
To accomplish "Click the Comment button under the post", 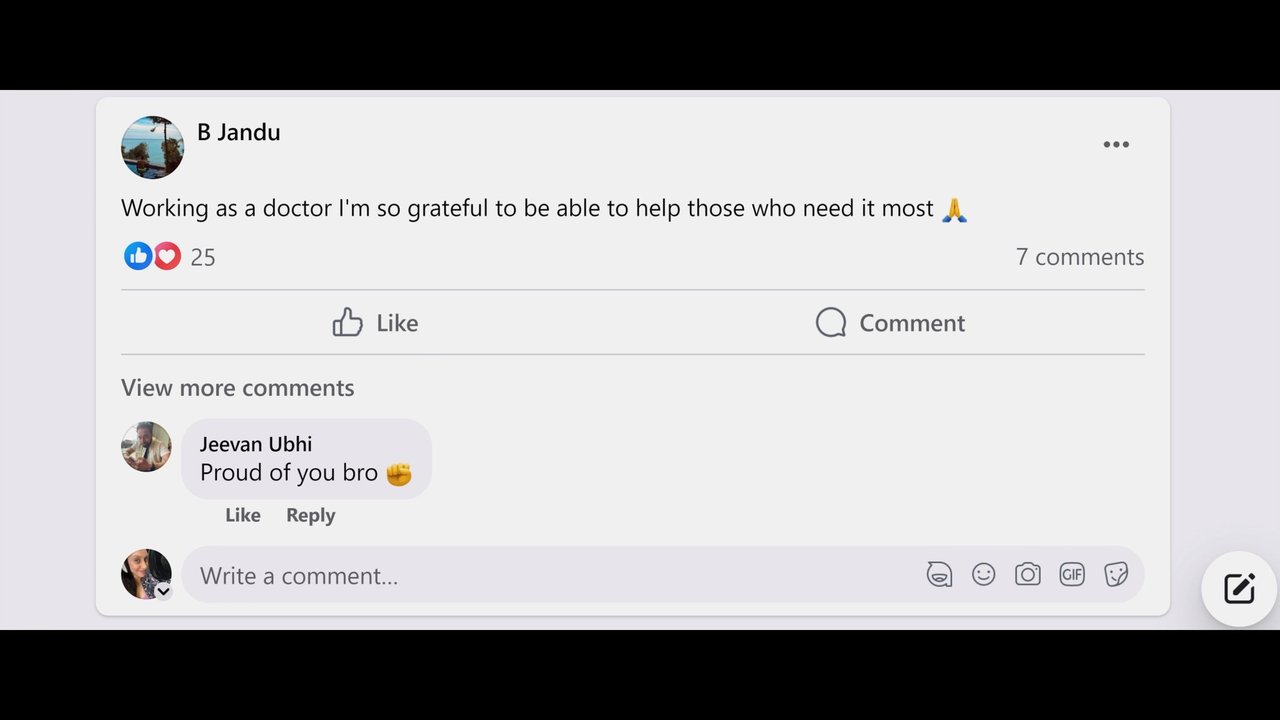I will coord(890,322).
